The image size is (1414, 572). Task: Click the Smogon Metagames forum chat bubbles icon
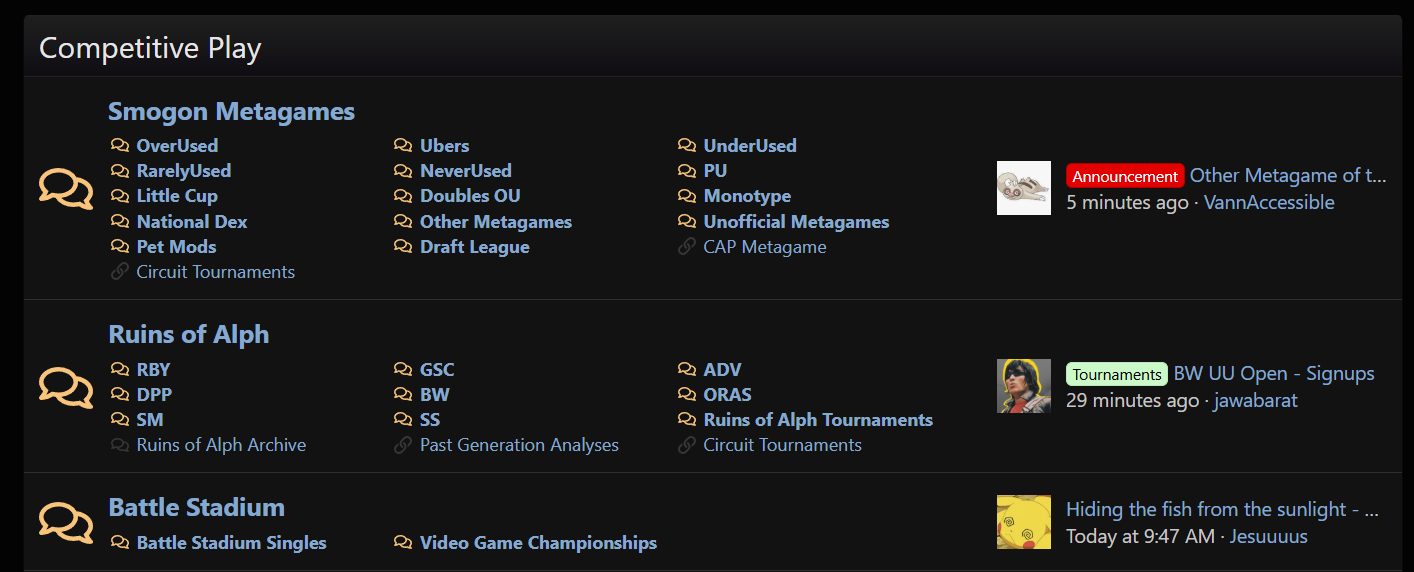66,188
